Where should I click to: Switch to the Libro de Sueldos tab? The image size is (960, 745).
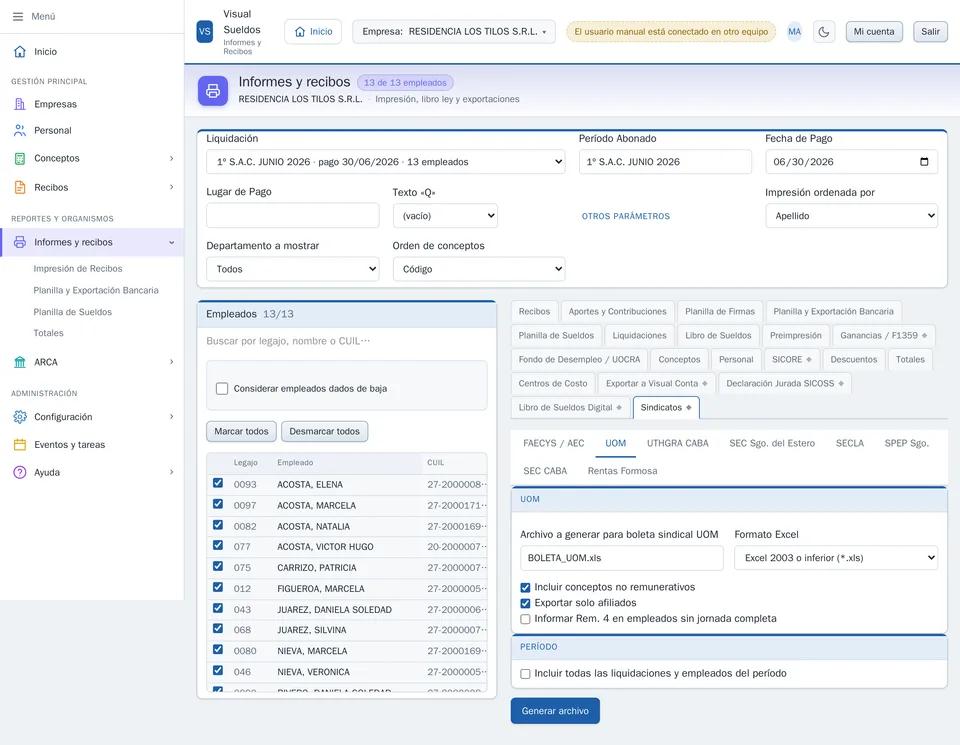click(718, 335)
